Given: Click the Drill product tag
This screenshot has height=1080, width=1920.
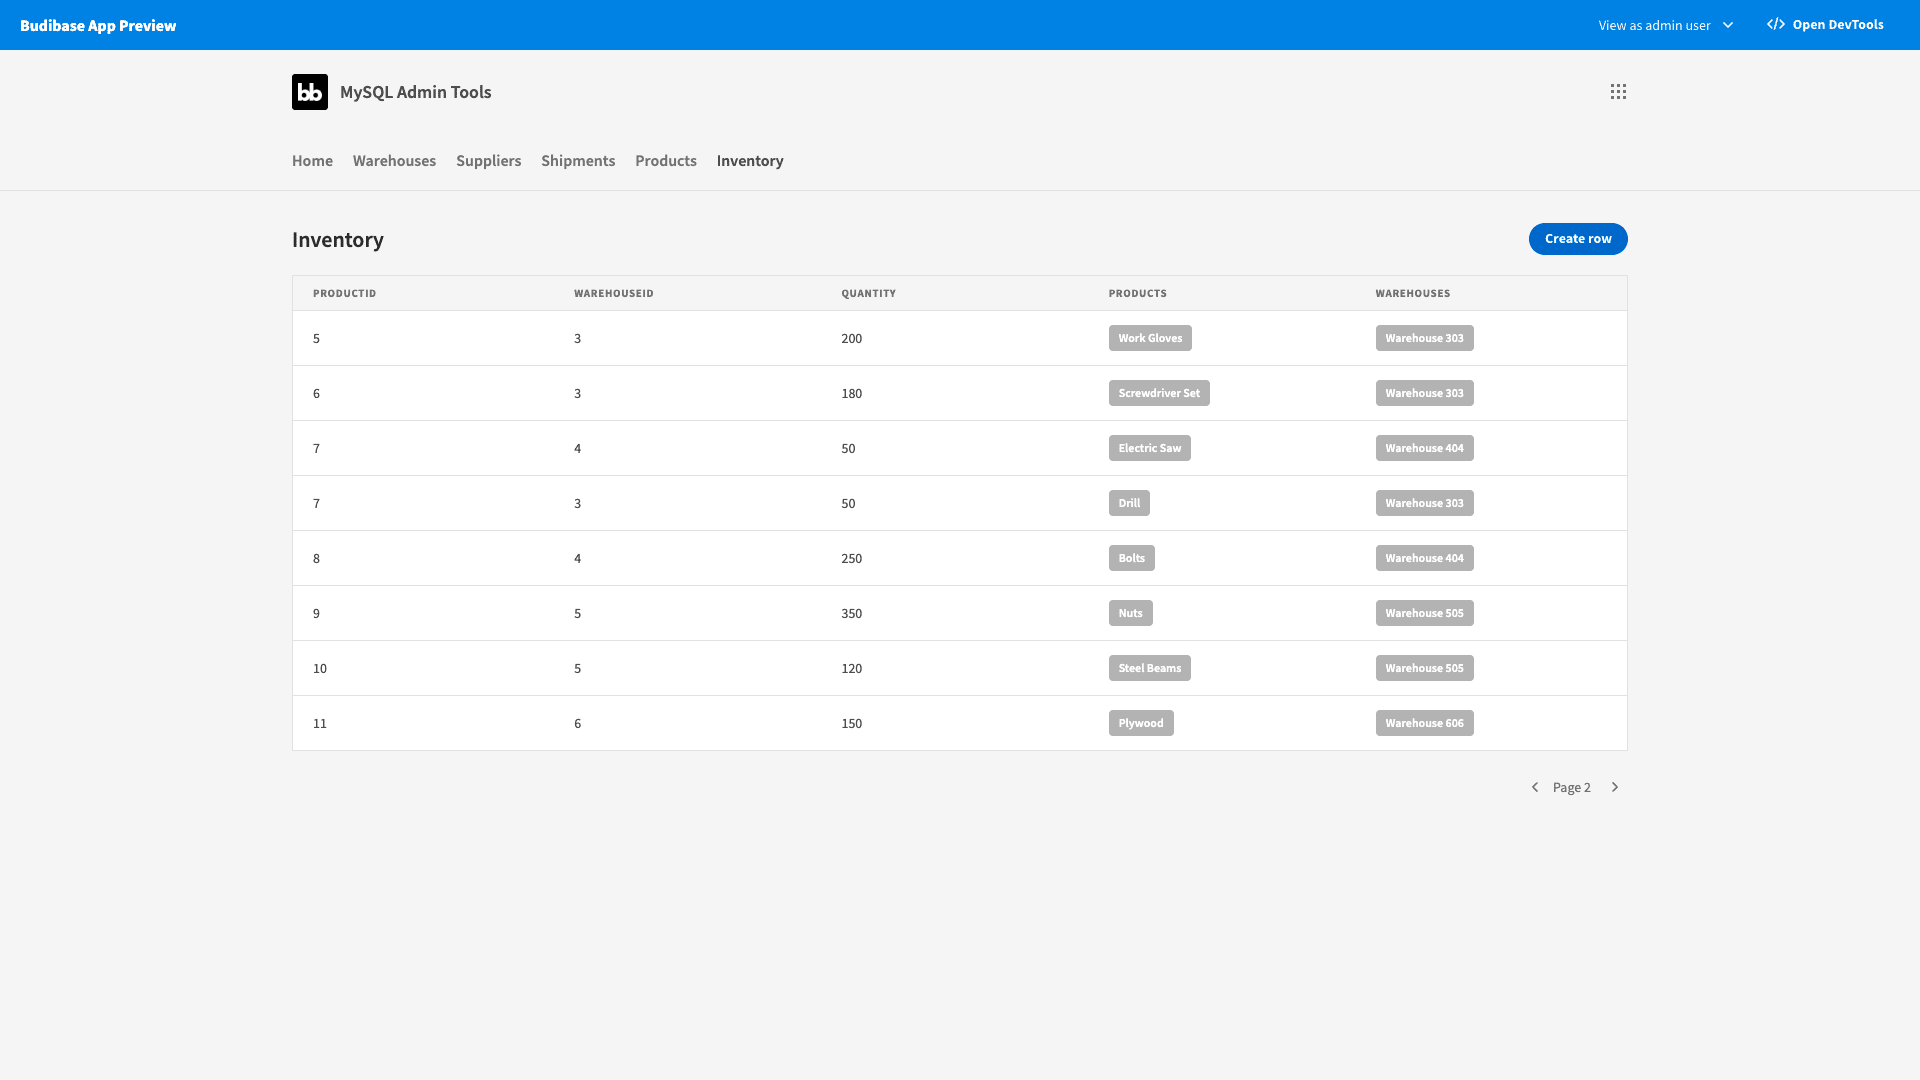Looking at the screenshot, I should click(x=1129, y=503).
